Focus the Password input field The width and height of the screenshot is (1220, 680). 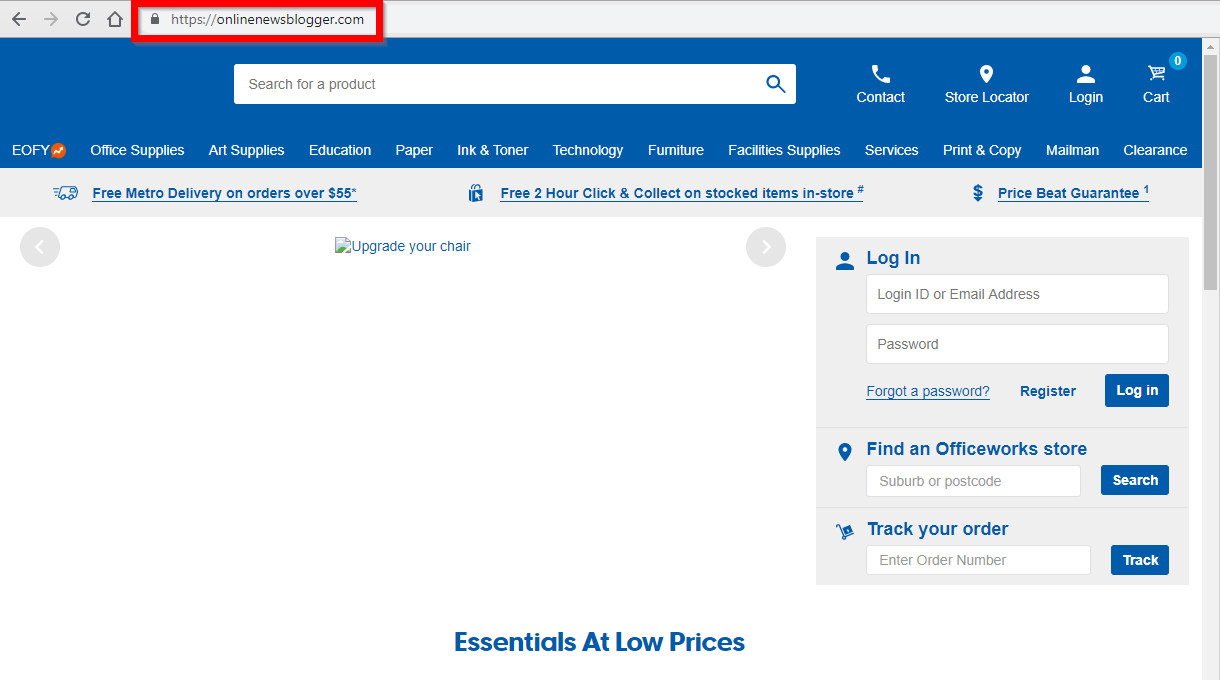1016,344
